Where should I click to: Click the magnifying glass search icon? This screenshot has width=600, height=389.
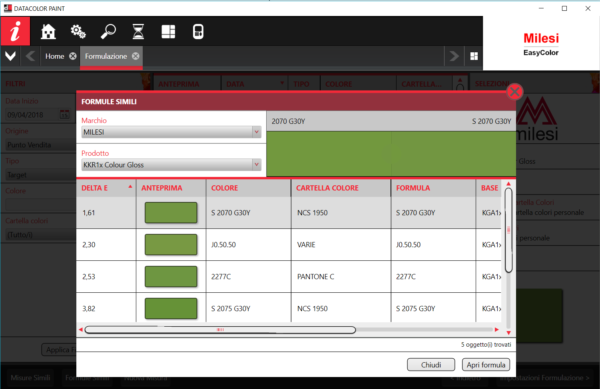108,31
